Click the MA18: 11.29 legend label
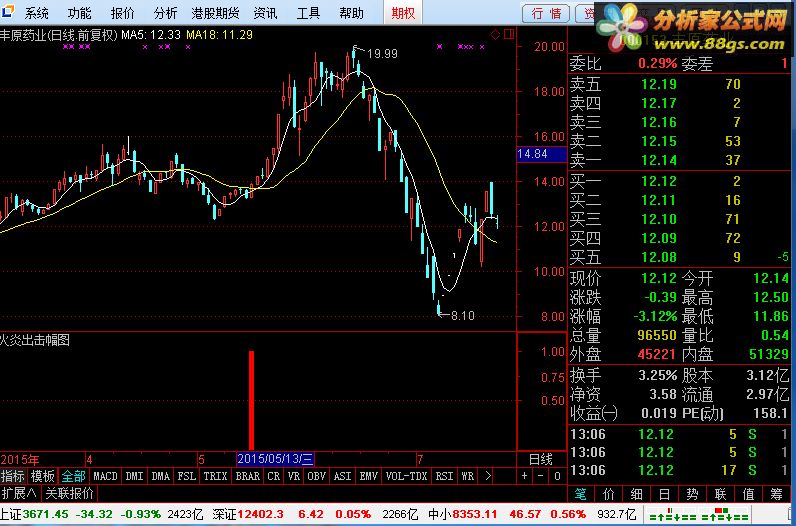This screenshot has height=526, width=796. [219, 35]
